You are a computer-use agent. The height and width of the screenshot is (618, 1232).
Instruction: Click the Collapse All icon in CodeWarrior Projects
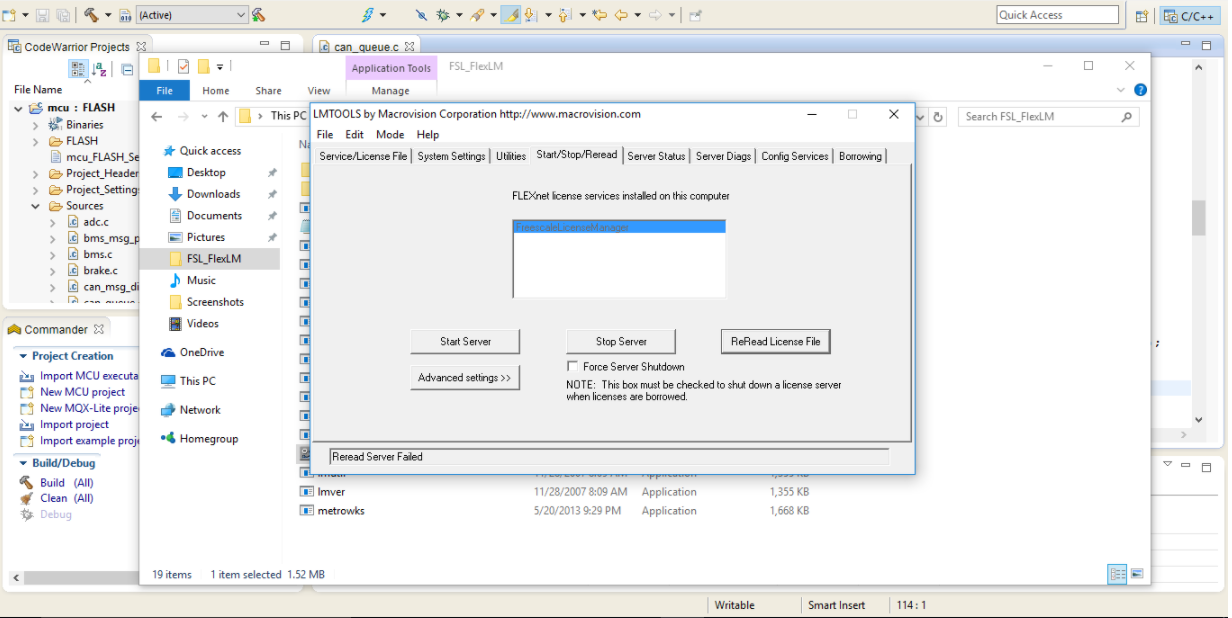[128, 69]
